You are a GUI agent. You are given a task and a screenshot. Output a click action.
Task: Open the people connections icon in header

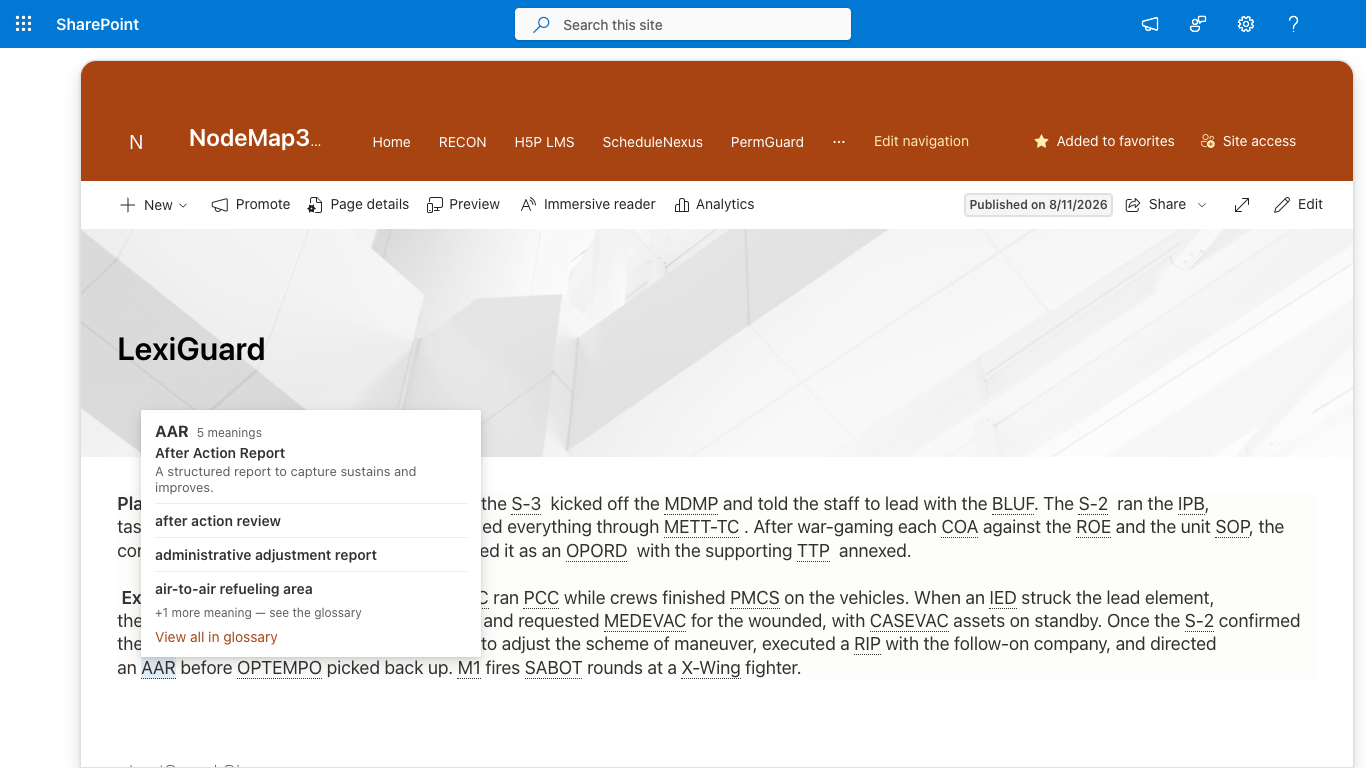[x=1198, y=24]
